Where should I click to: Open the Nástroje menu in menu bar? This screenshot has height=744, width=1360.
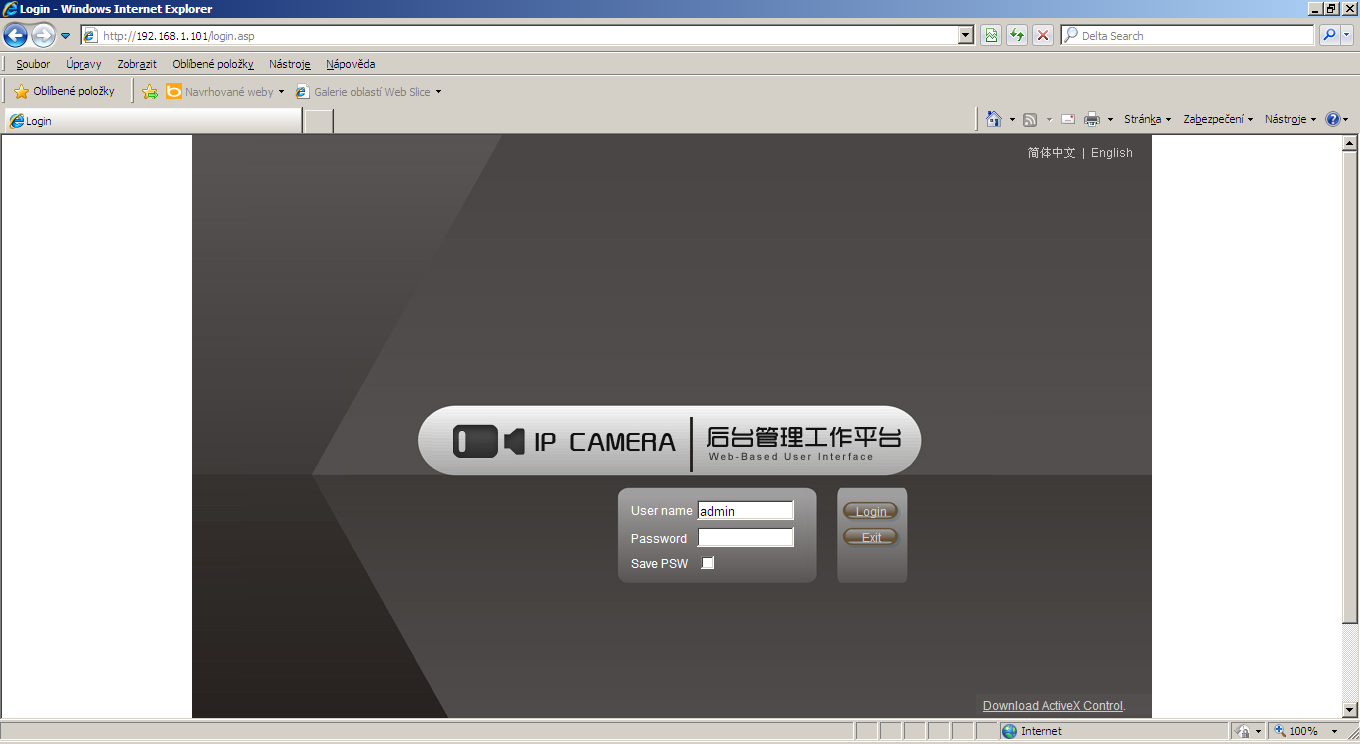click(290, 64)
